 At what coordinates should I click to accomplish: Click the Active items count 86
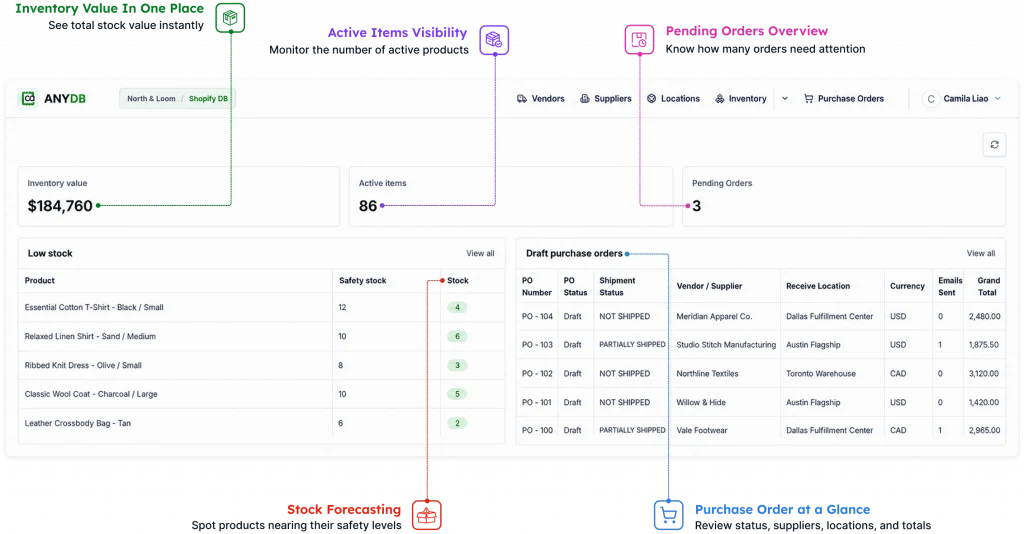pos(368,206)
